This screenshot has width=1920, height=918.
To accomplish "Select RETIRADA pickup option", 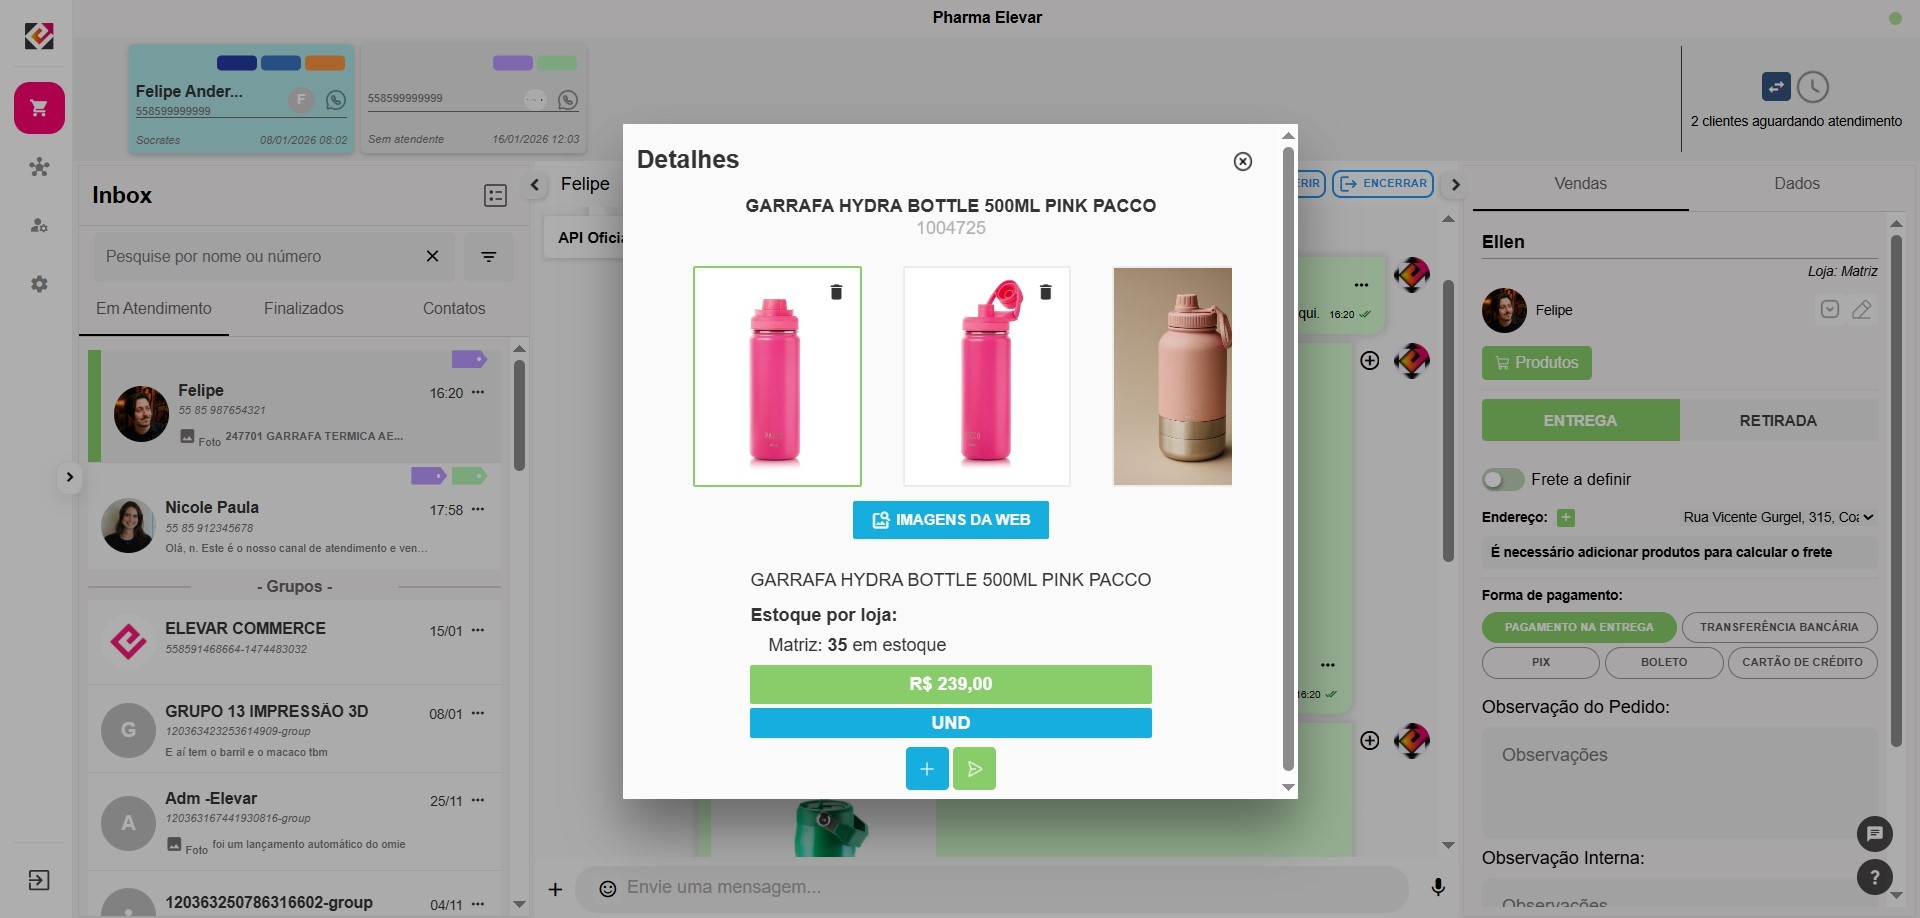I will pos(1778,420).
